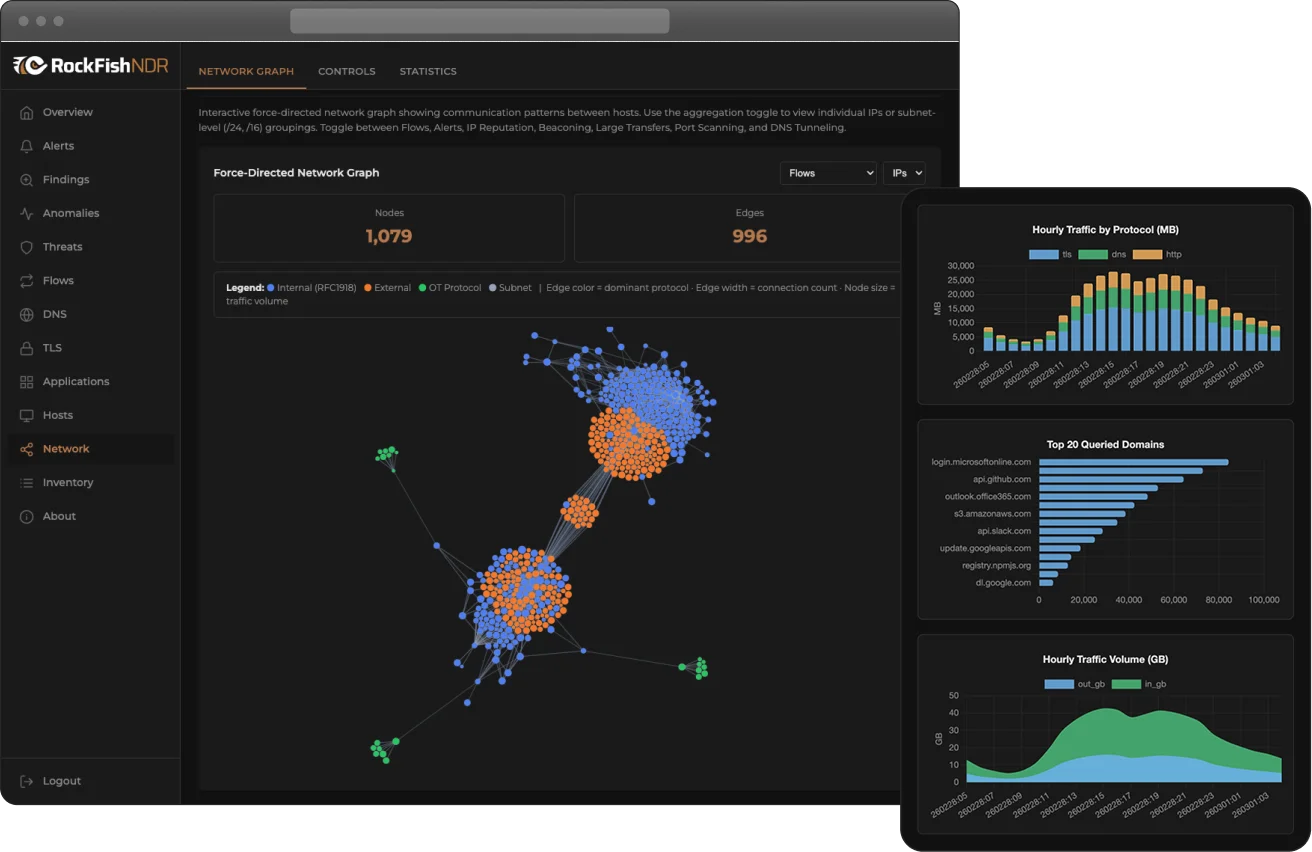
Task: Click the Logout icon at the sidebar bottom
Action: (28, 780)
